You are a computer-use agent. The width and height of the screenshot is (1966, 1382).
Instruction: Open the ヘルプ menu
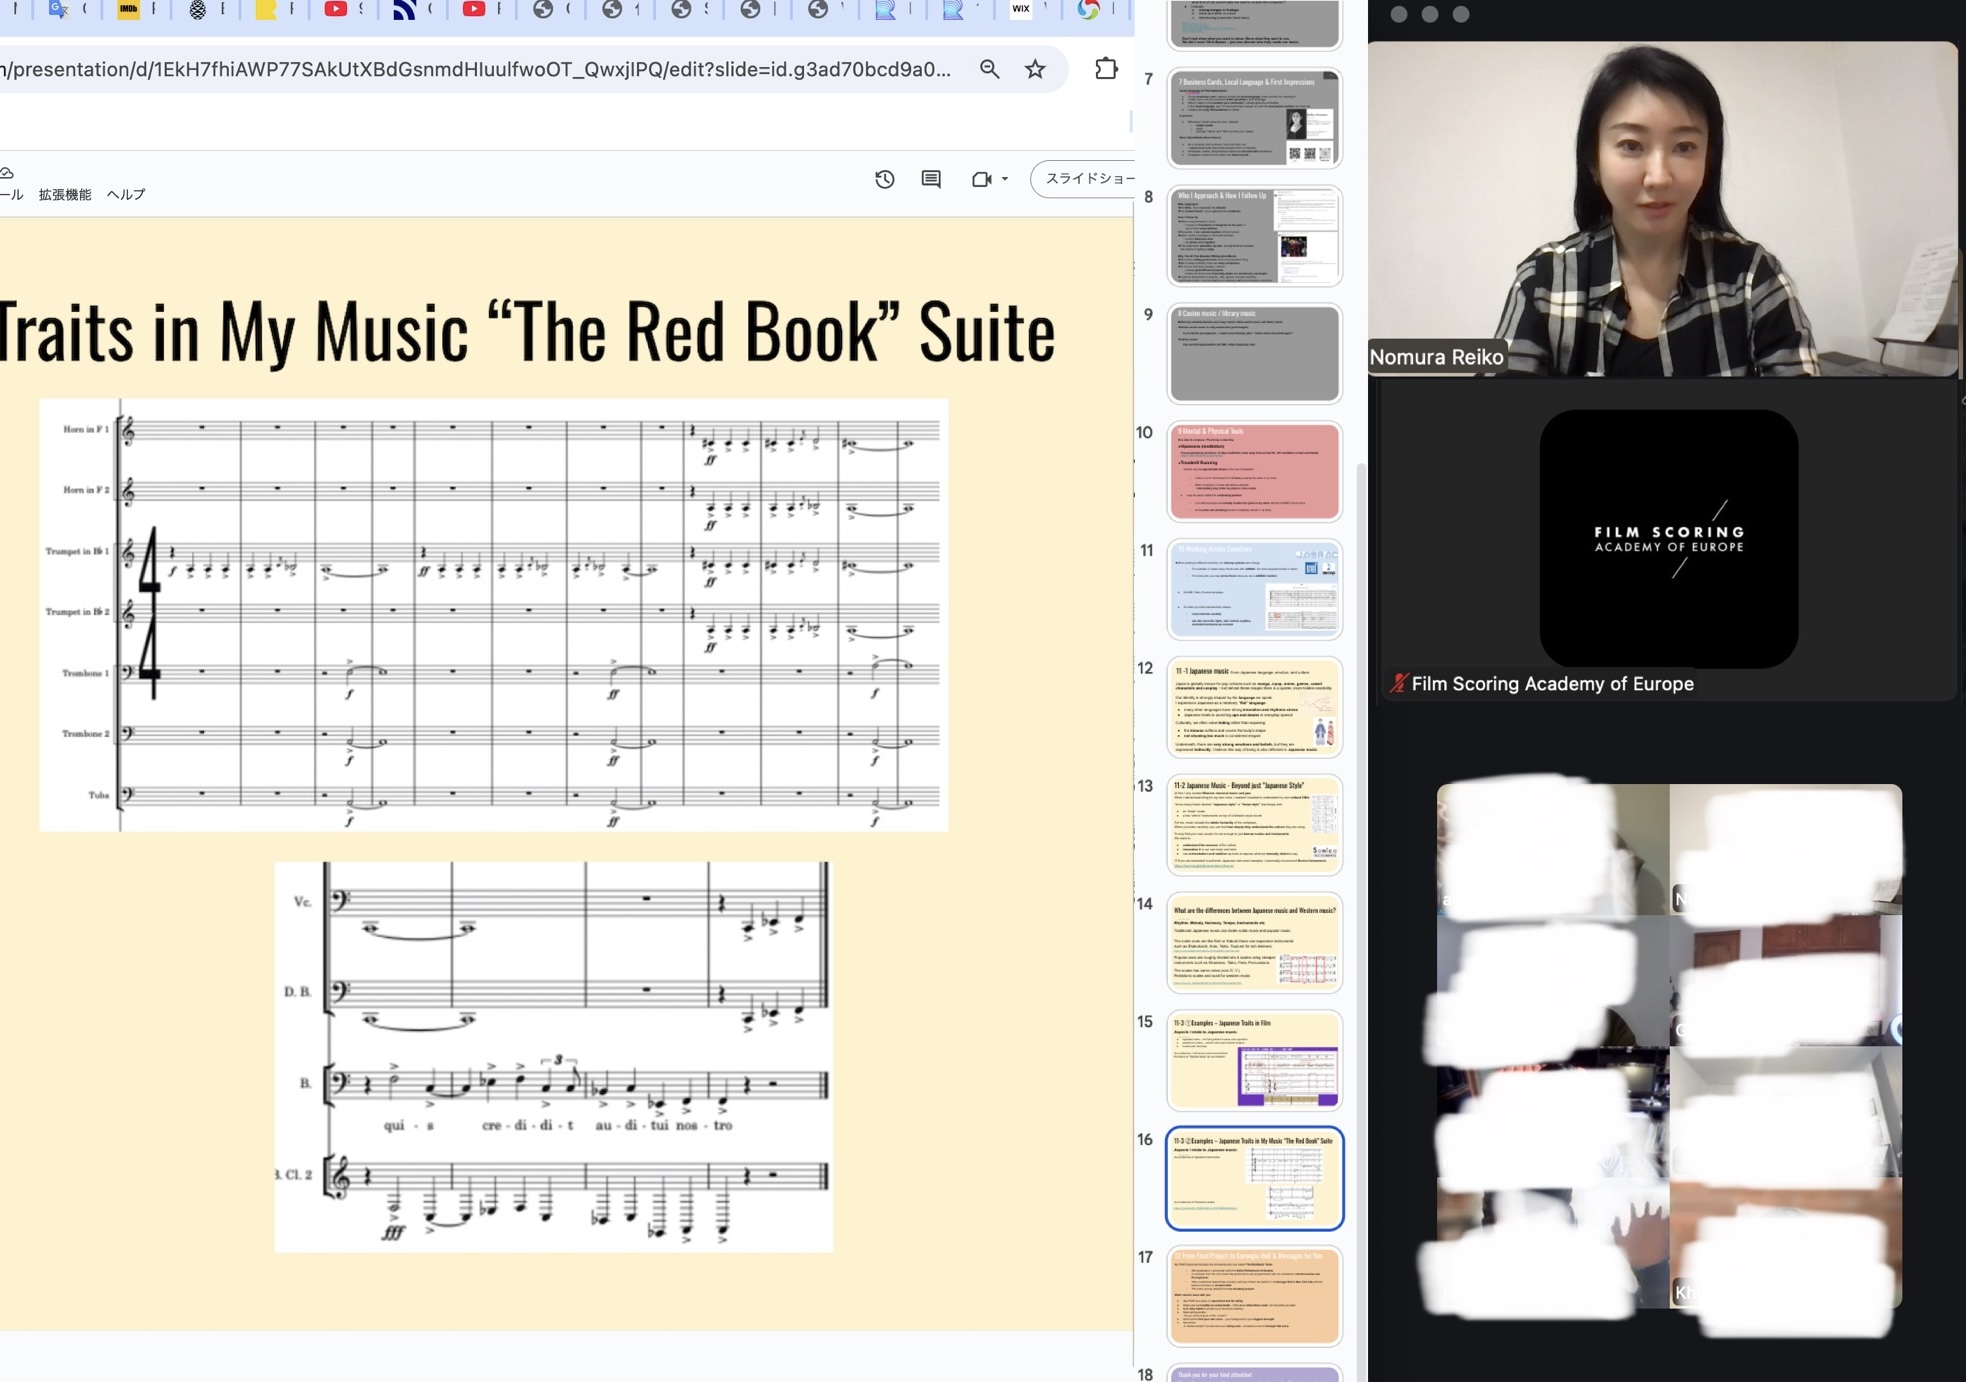(x=126, y=195)
